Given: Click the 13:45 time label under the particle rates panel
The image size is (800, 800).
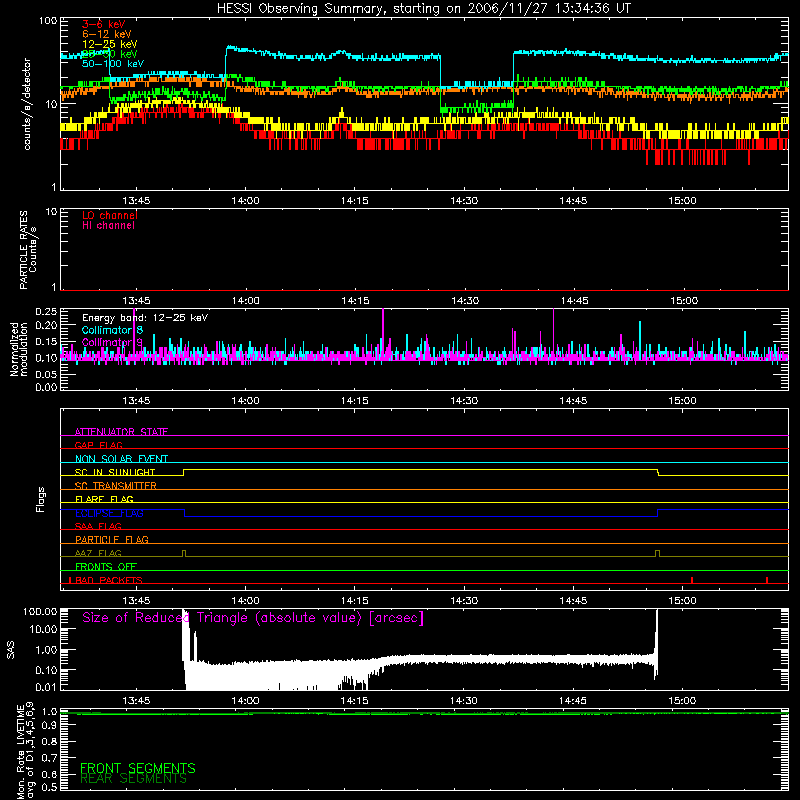Looking at the screenshot, I should click(136, 301).
